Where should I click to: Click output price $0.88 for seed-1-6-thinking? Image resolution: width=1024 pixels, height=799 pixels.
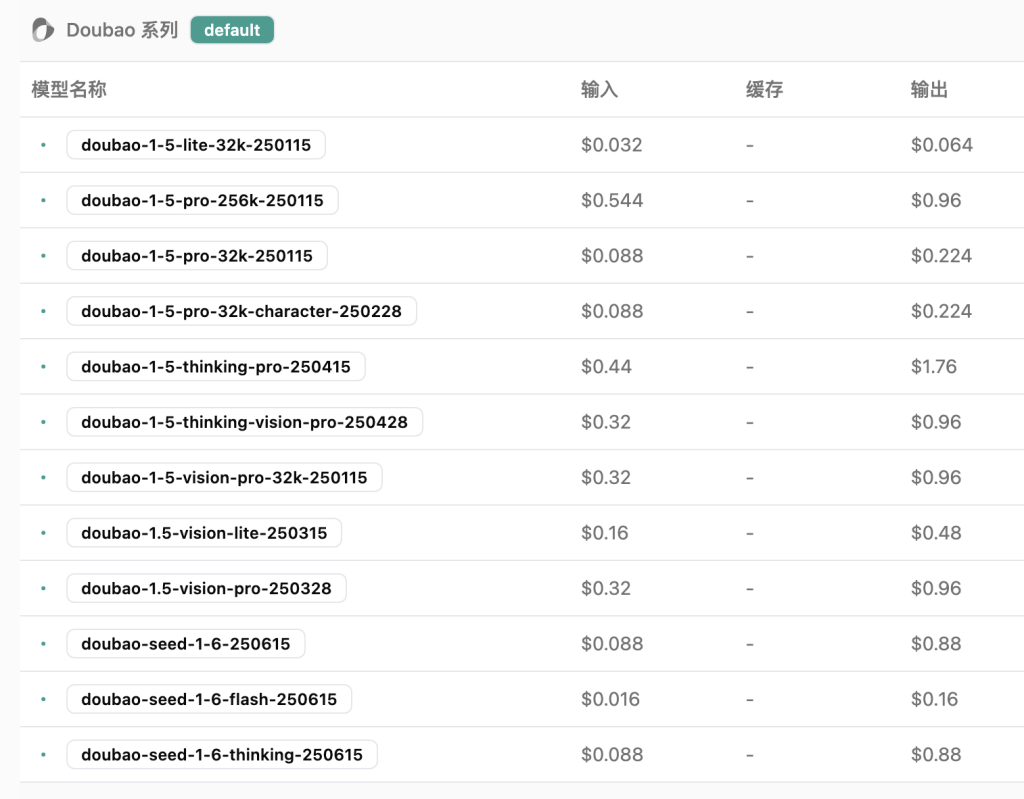[x=936, y=755]
